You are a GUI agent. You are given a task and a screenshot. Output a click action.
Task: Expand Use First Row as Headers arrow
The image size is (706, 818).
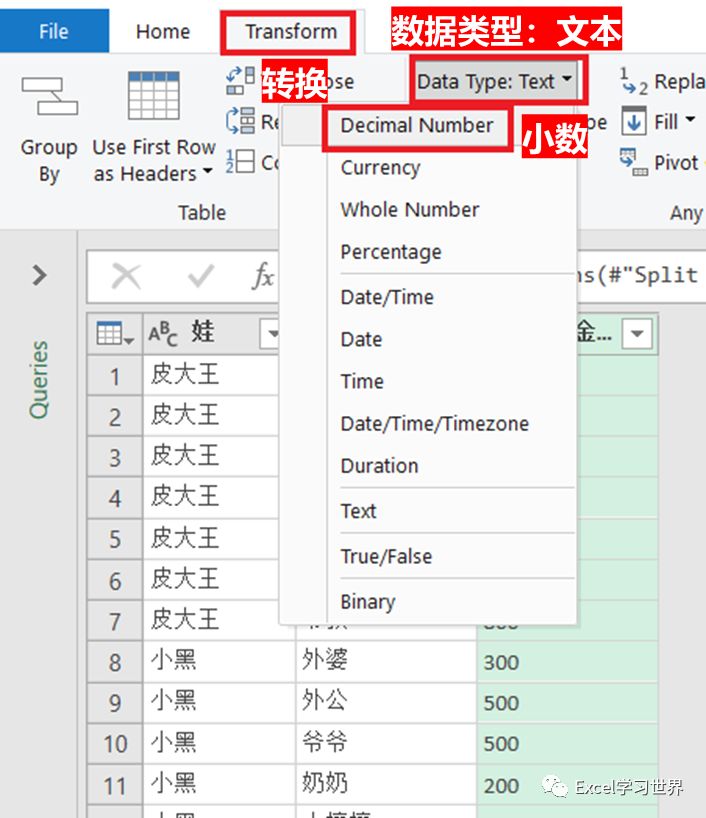point(208,172)
